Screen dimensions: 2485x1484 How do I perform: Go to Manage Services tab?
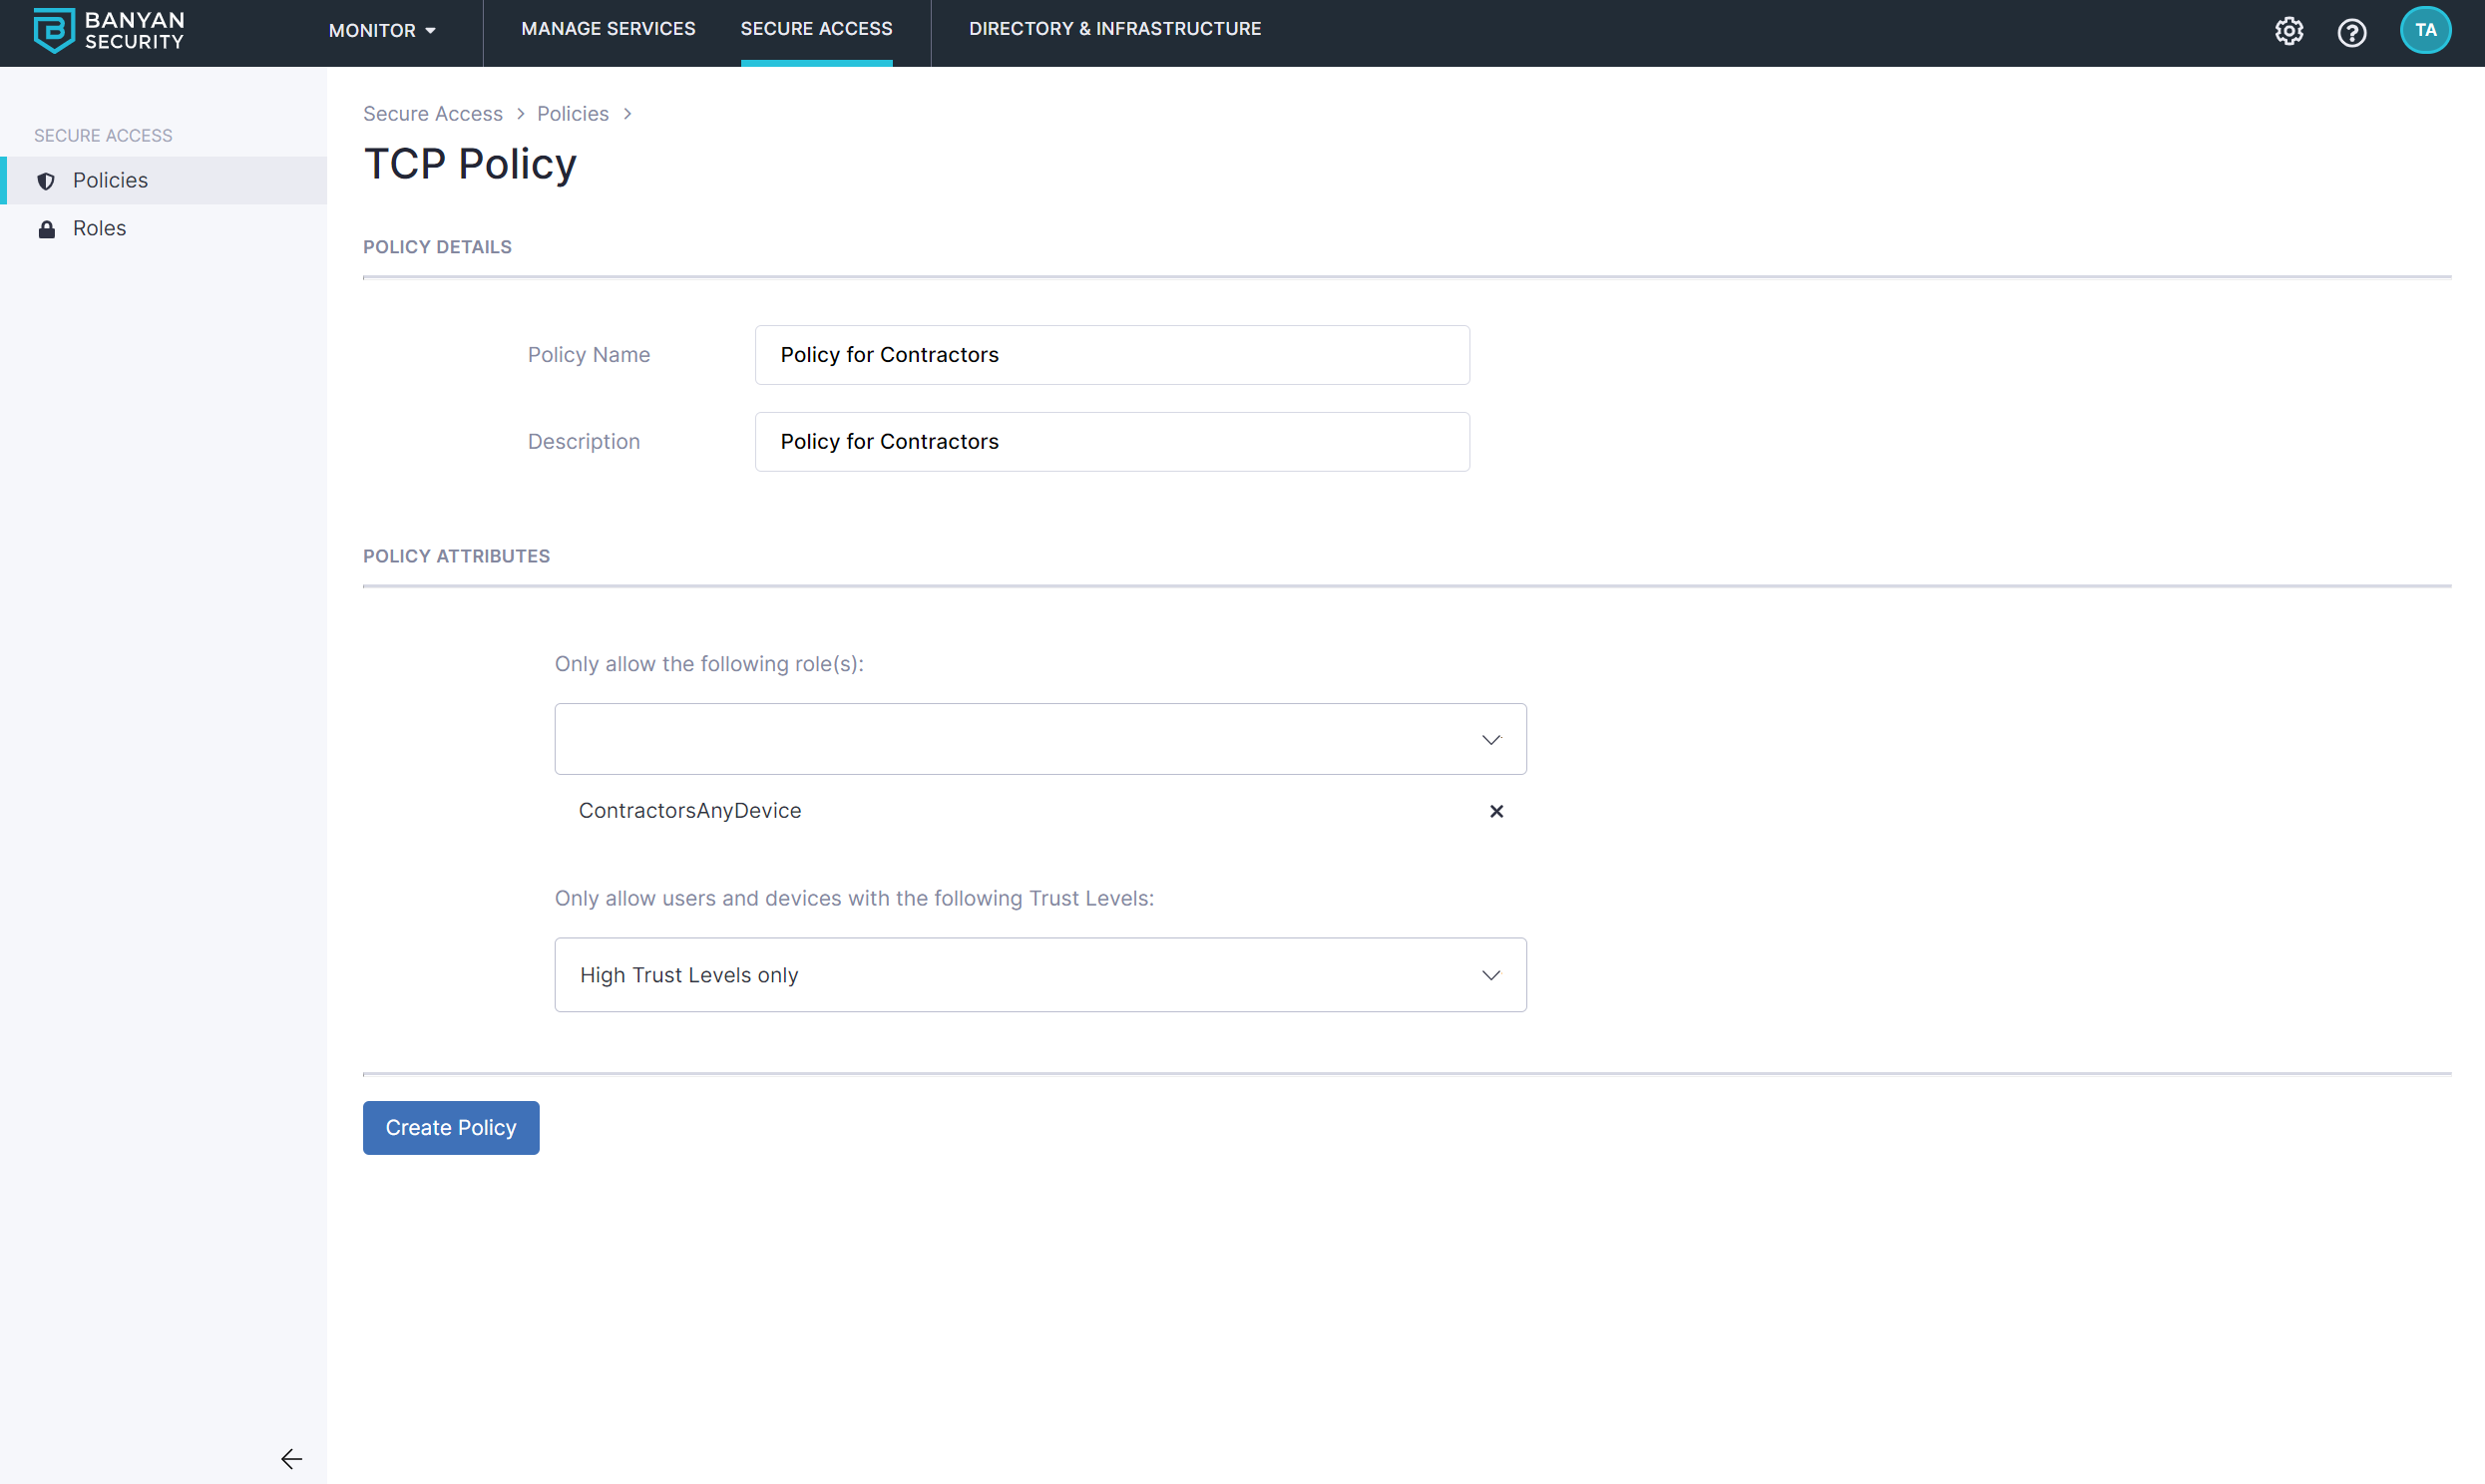click(608, 29)
